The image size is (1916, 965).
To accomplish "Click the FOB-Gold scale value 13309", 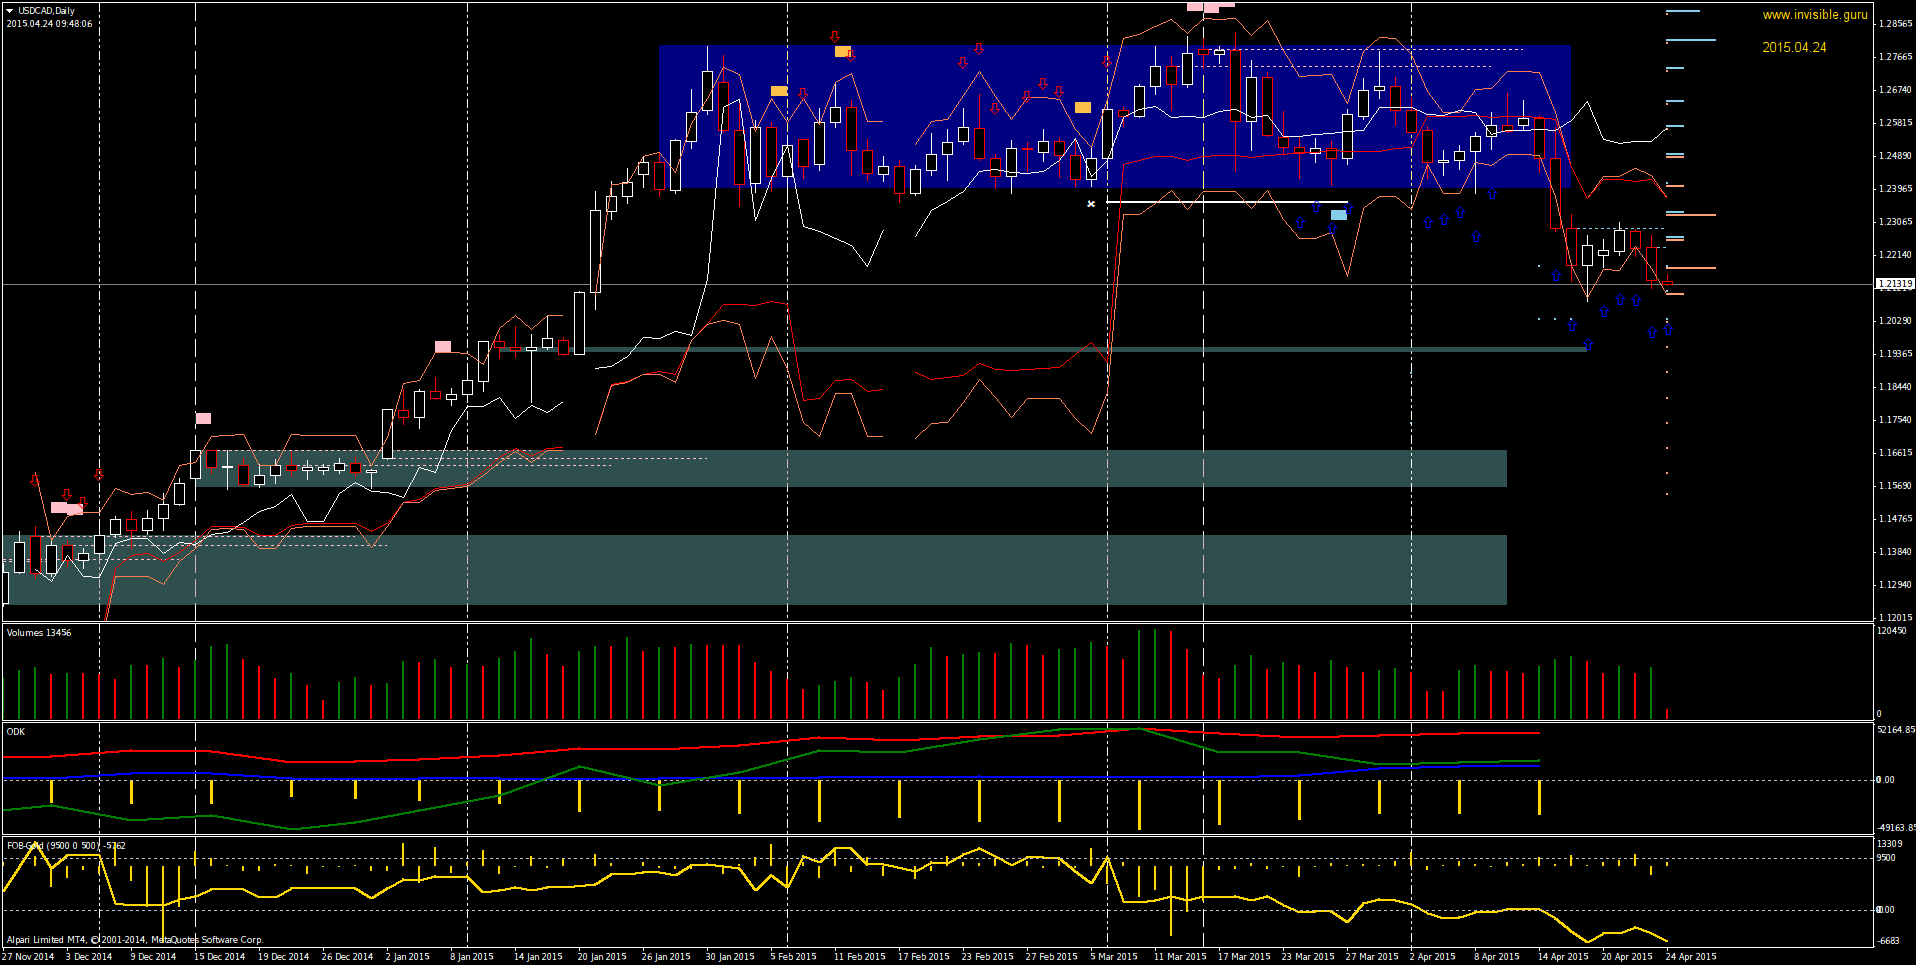I will coord(1890,844).
